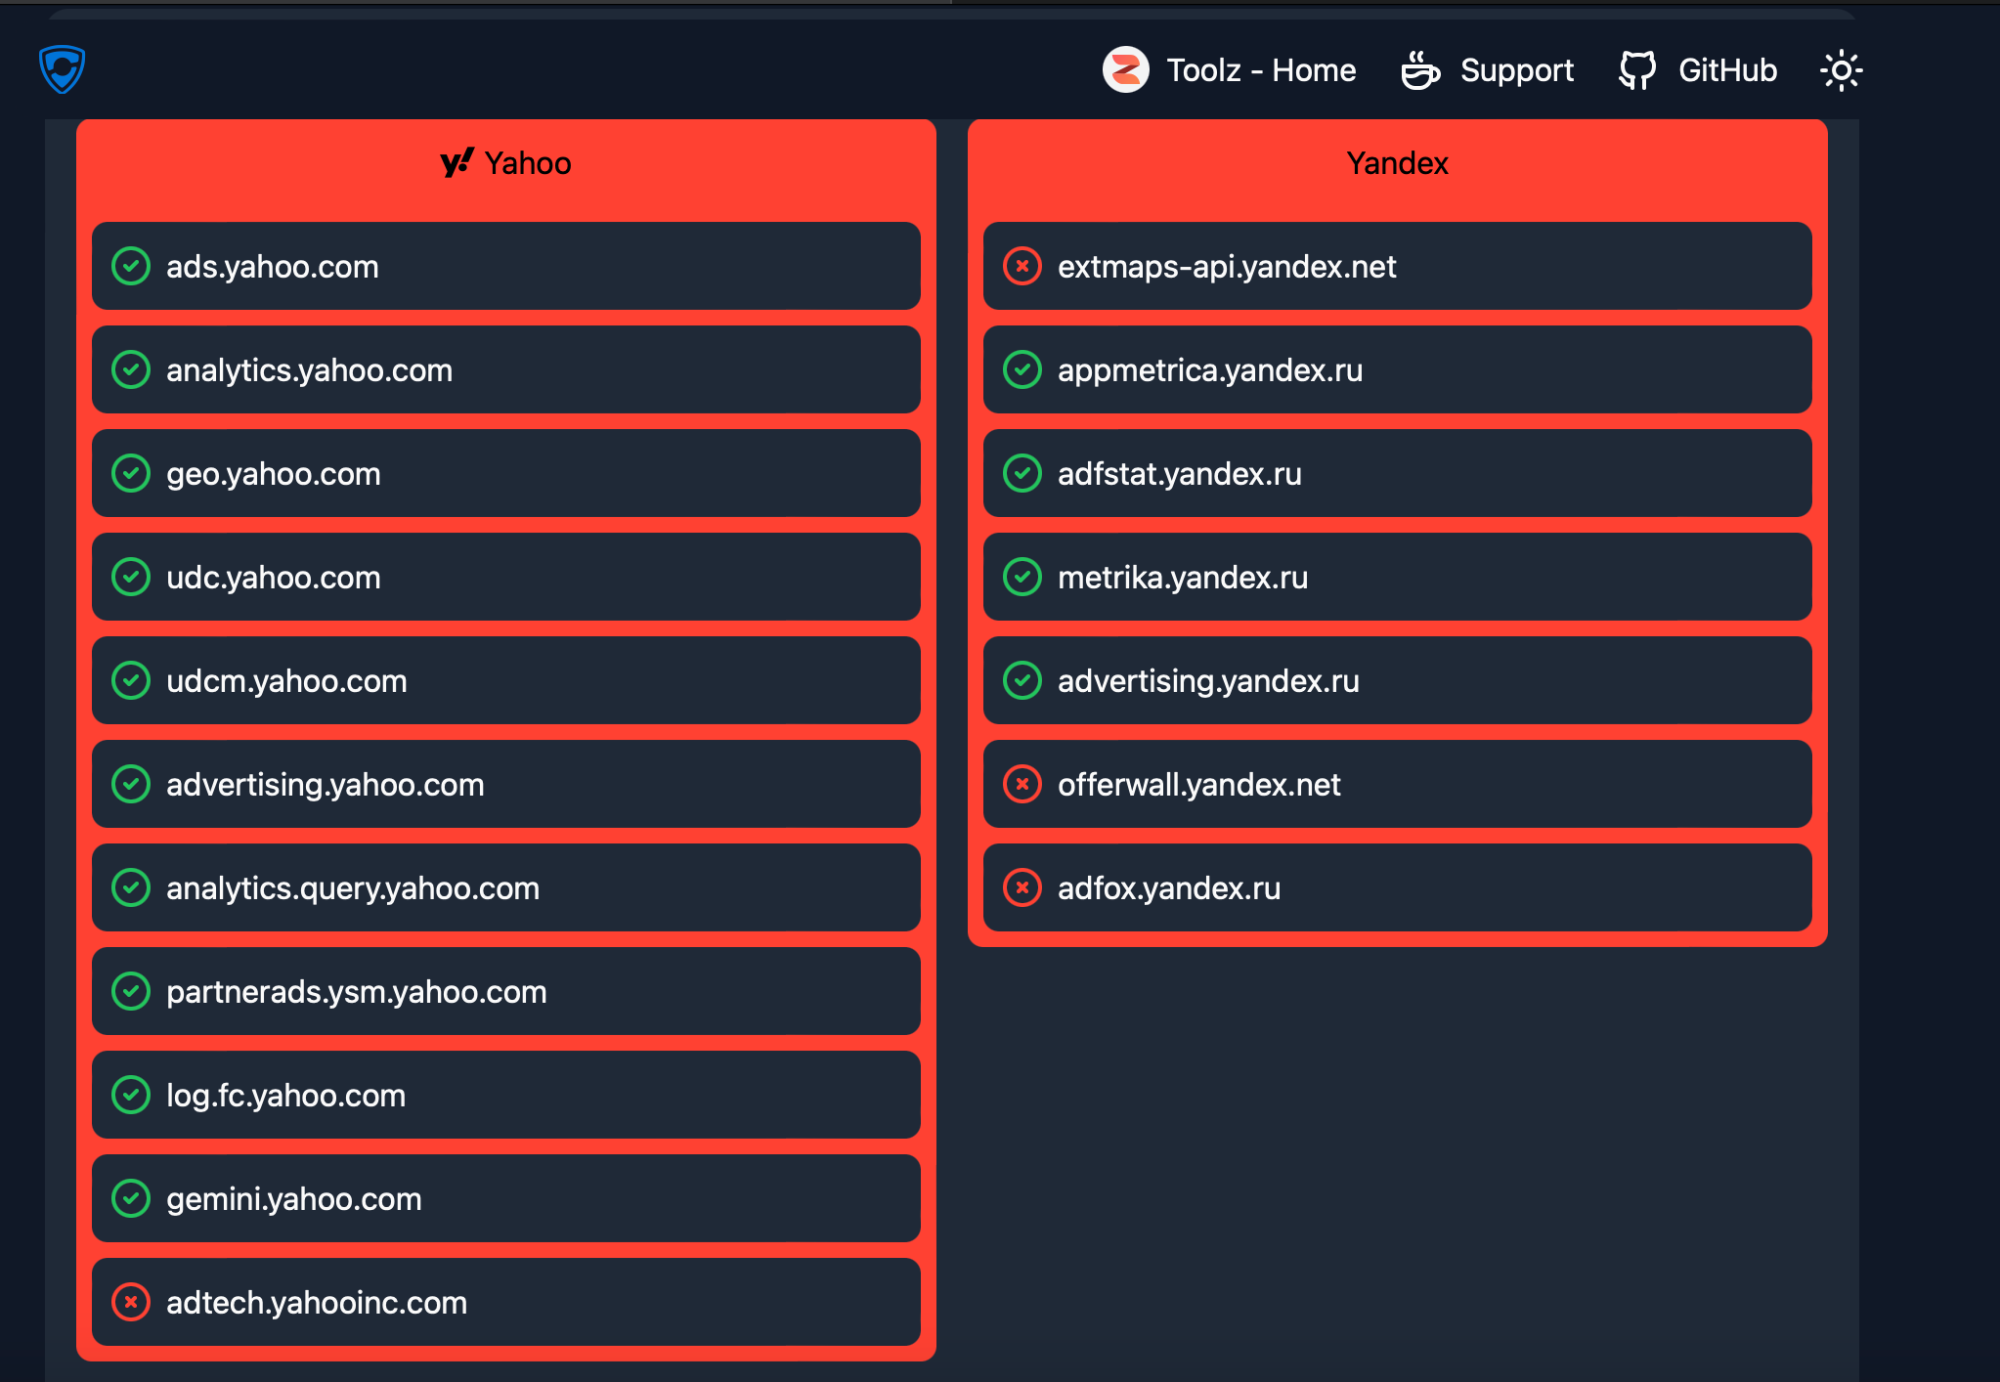Click red X icon beside offerwall.yandex.net

(1022, 784)
